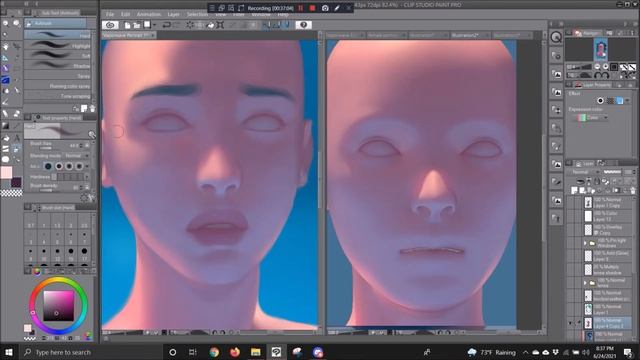Viewport: 640px width, 360px height.
Task: Choose the Hard airbrush sub tool
Action: (x=58, y=36)
